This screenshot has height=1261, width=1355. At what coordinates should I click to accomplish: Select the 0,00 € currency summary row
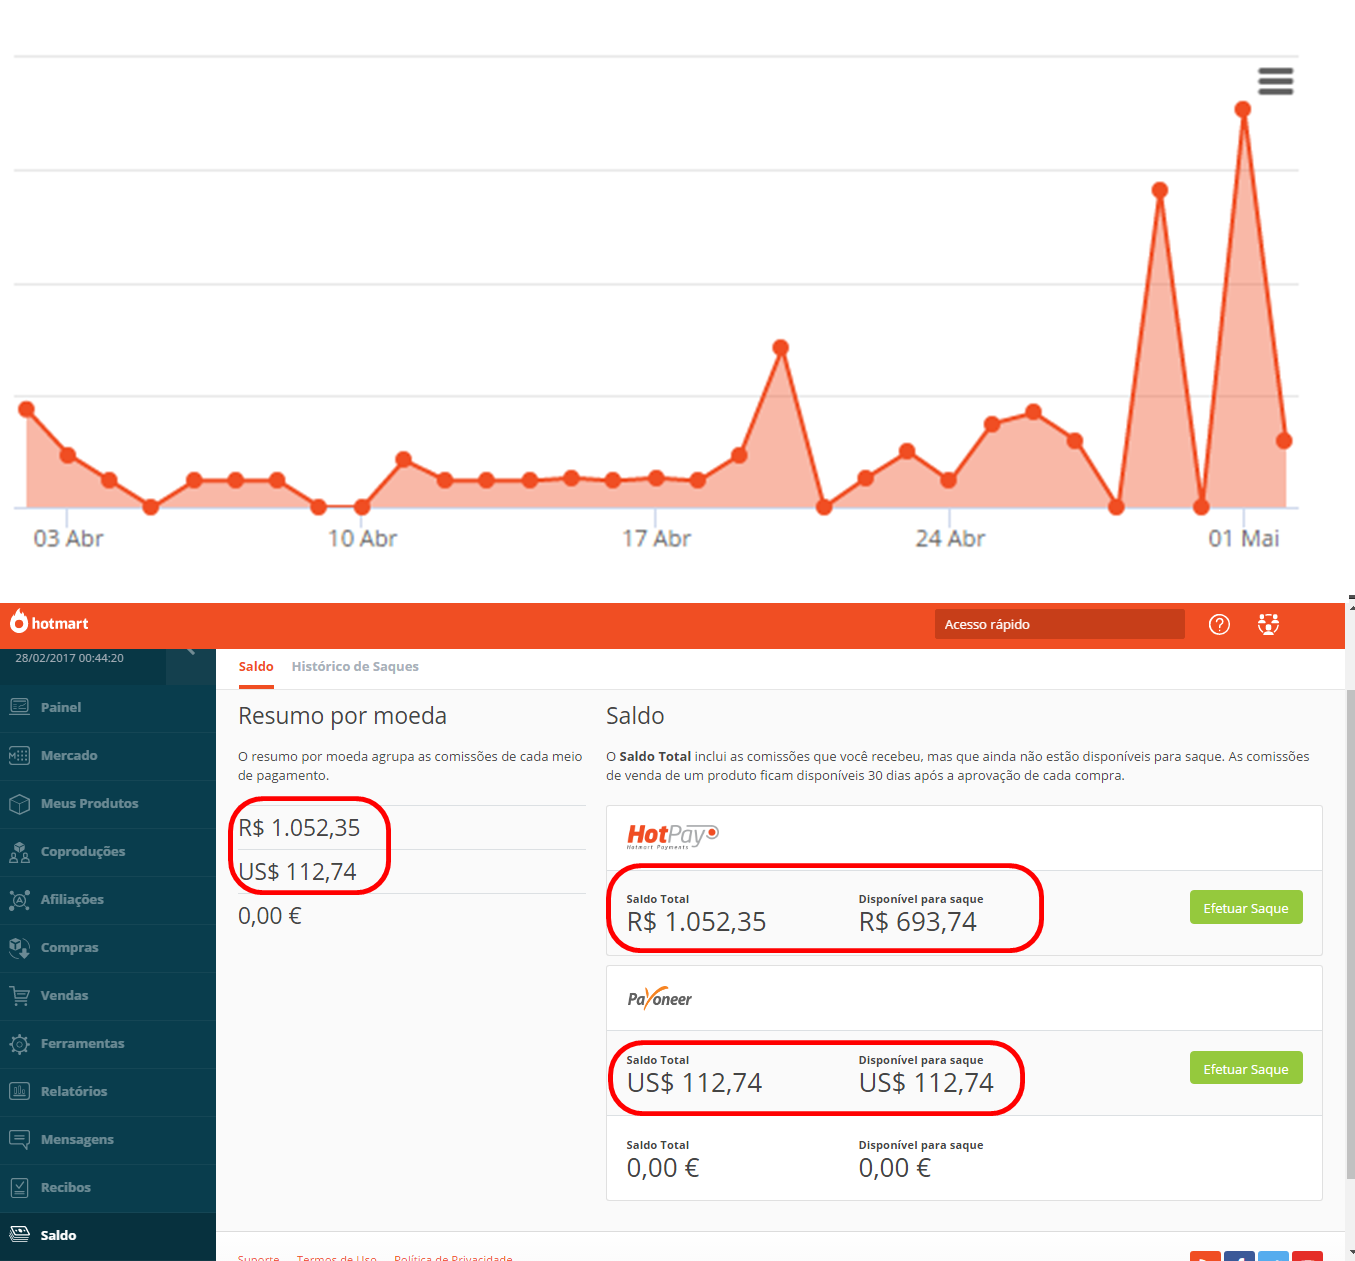pos(412,916)
